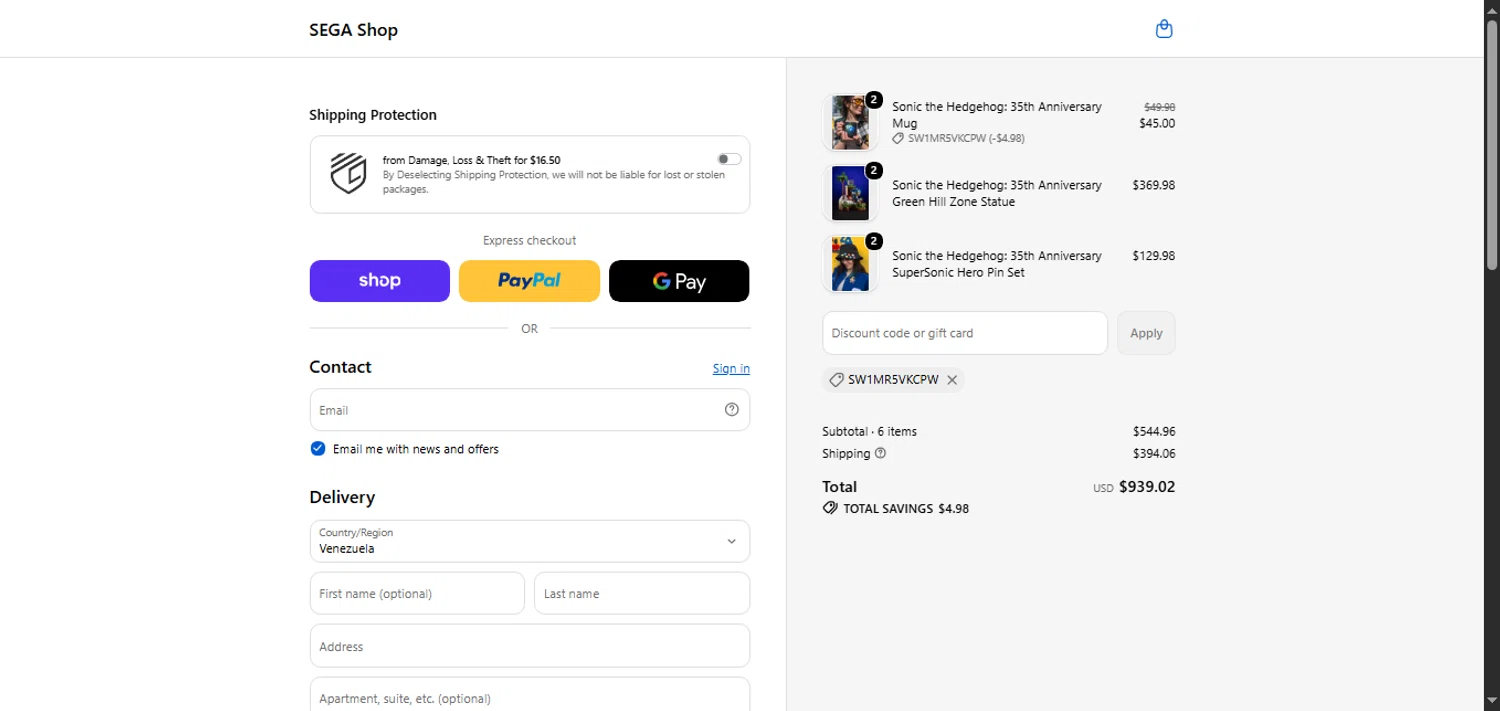
Task: Open the Country/Region dropdown
Action: point(530,541)
